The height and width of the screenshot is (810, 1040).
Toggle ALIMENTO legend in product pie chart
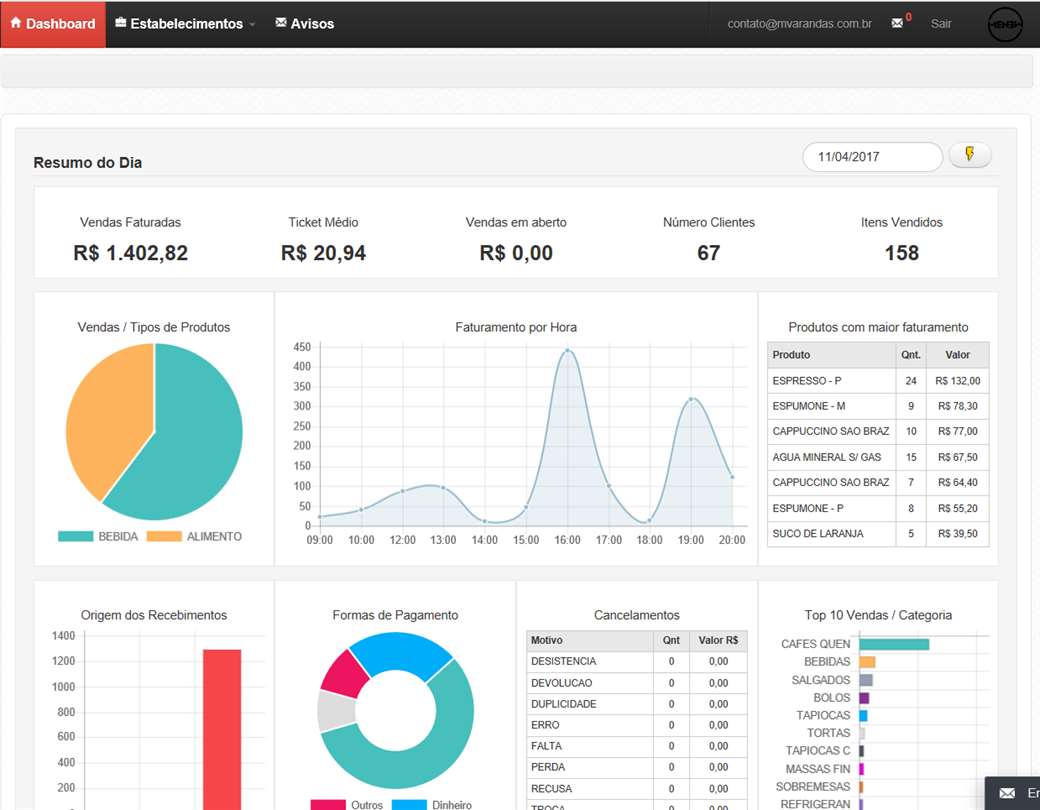(194, 536)
